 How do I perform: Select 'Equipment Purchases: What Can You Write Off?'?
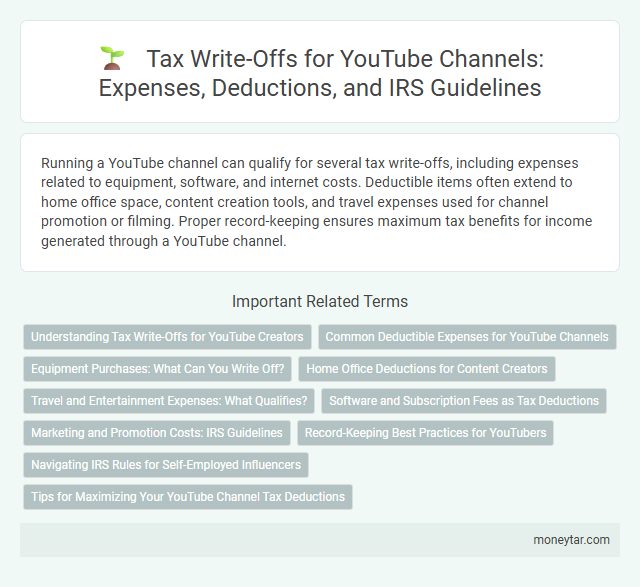click(158, 369)
